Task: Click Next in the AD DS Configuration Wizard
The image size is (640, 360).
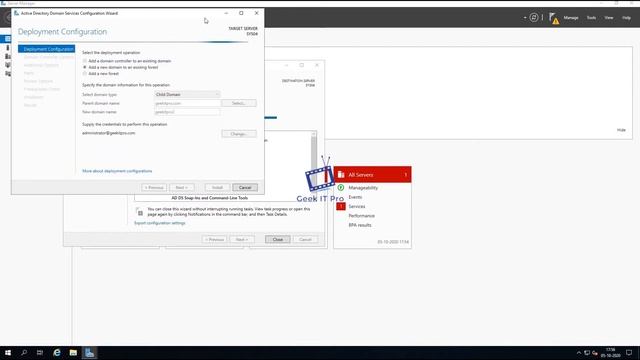Action: pyautogui.click(x=182, y=187)
